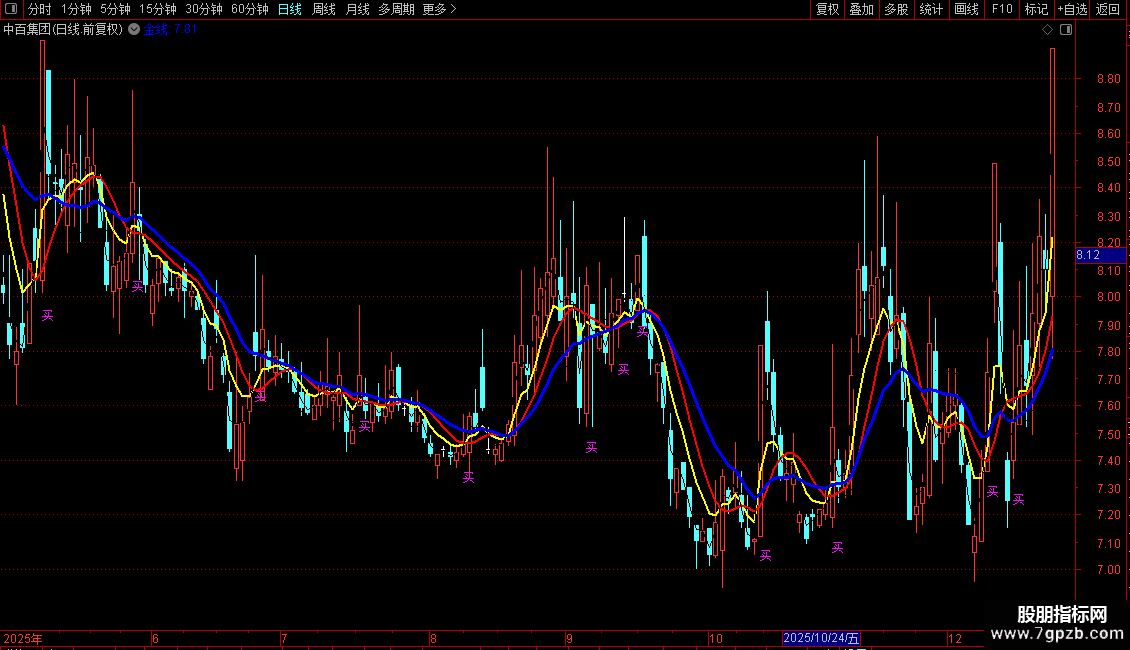Open the 统计 statistics tool

931,9
